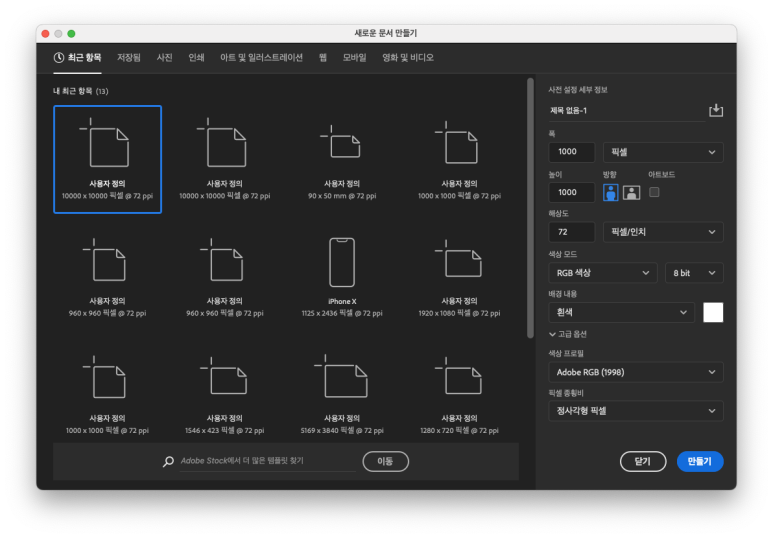
Task: Open the 영화 및 비디오 tab
Action: tap(408, 58)
